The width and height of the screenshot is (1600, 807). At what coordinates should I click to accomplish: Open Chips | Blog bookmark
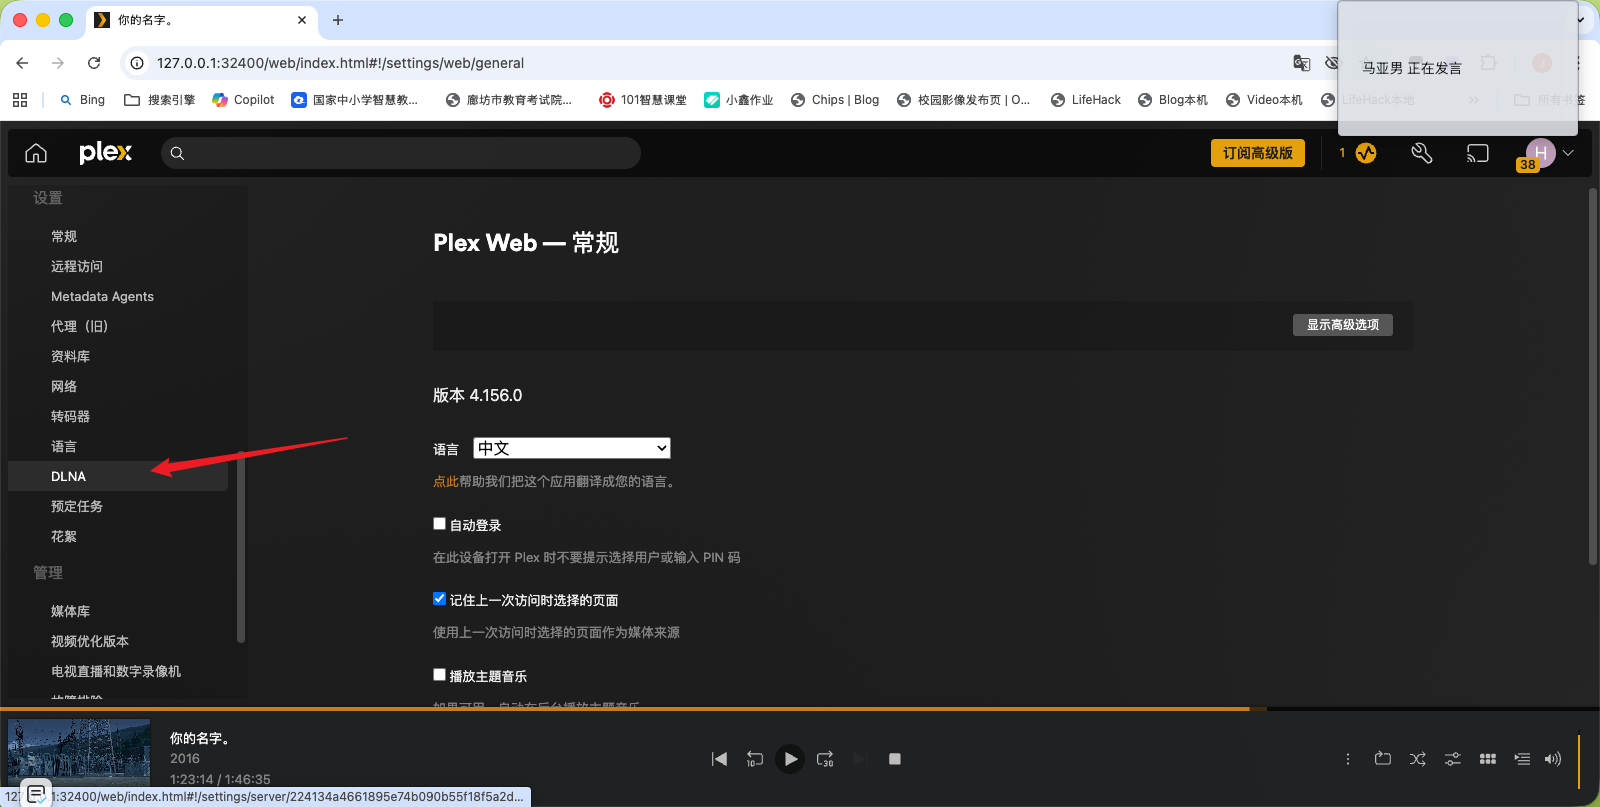[x=835, y=100]
